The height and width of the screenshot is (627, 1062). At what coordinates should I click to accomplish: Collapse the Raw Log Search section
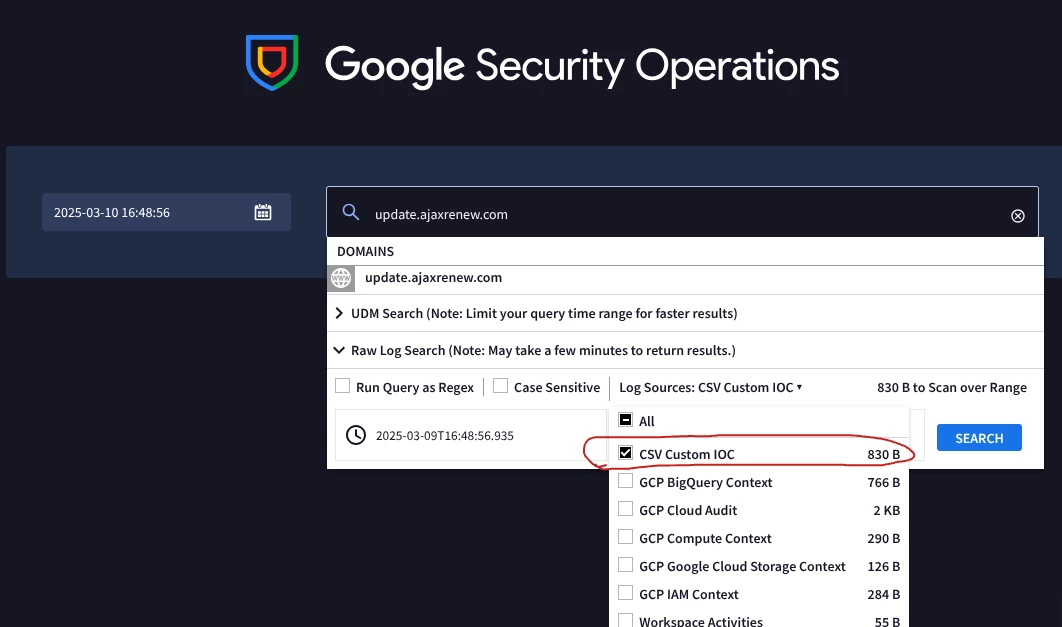coord(339,350)
